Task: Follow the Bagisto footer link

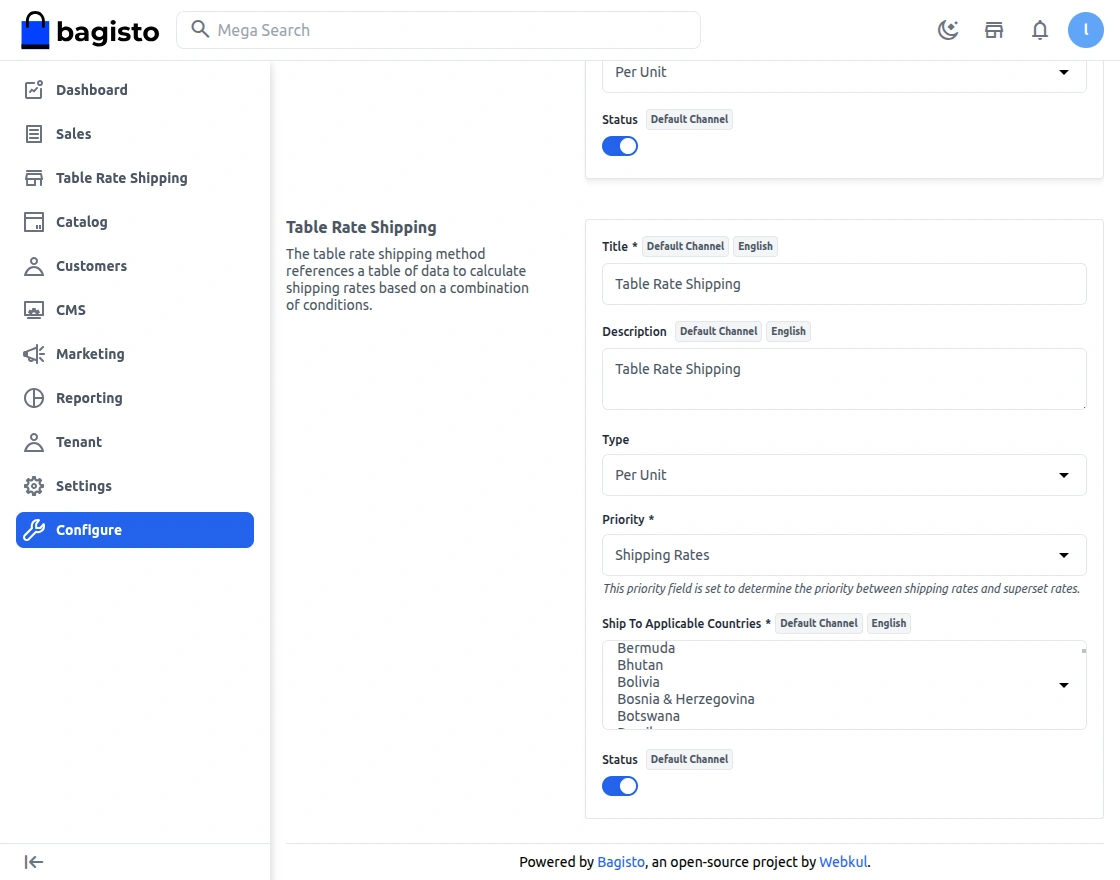Action: [621, 862]
